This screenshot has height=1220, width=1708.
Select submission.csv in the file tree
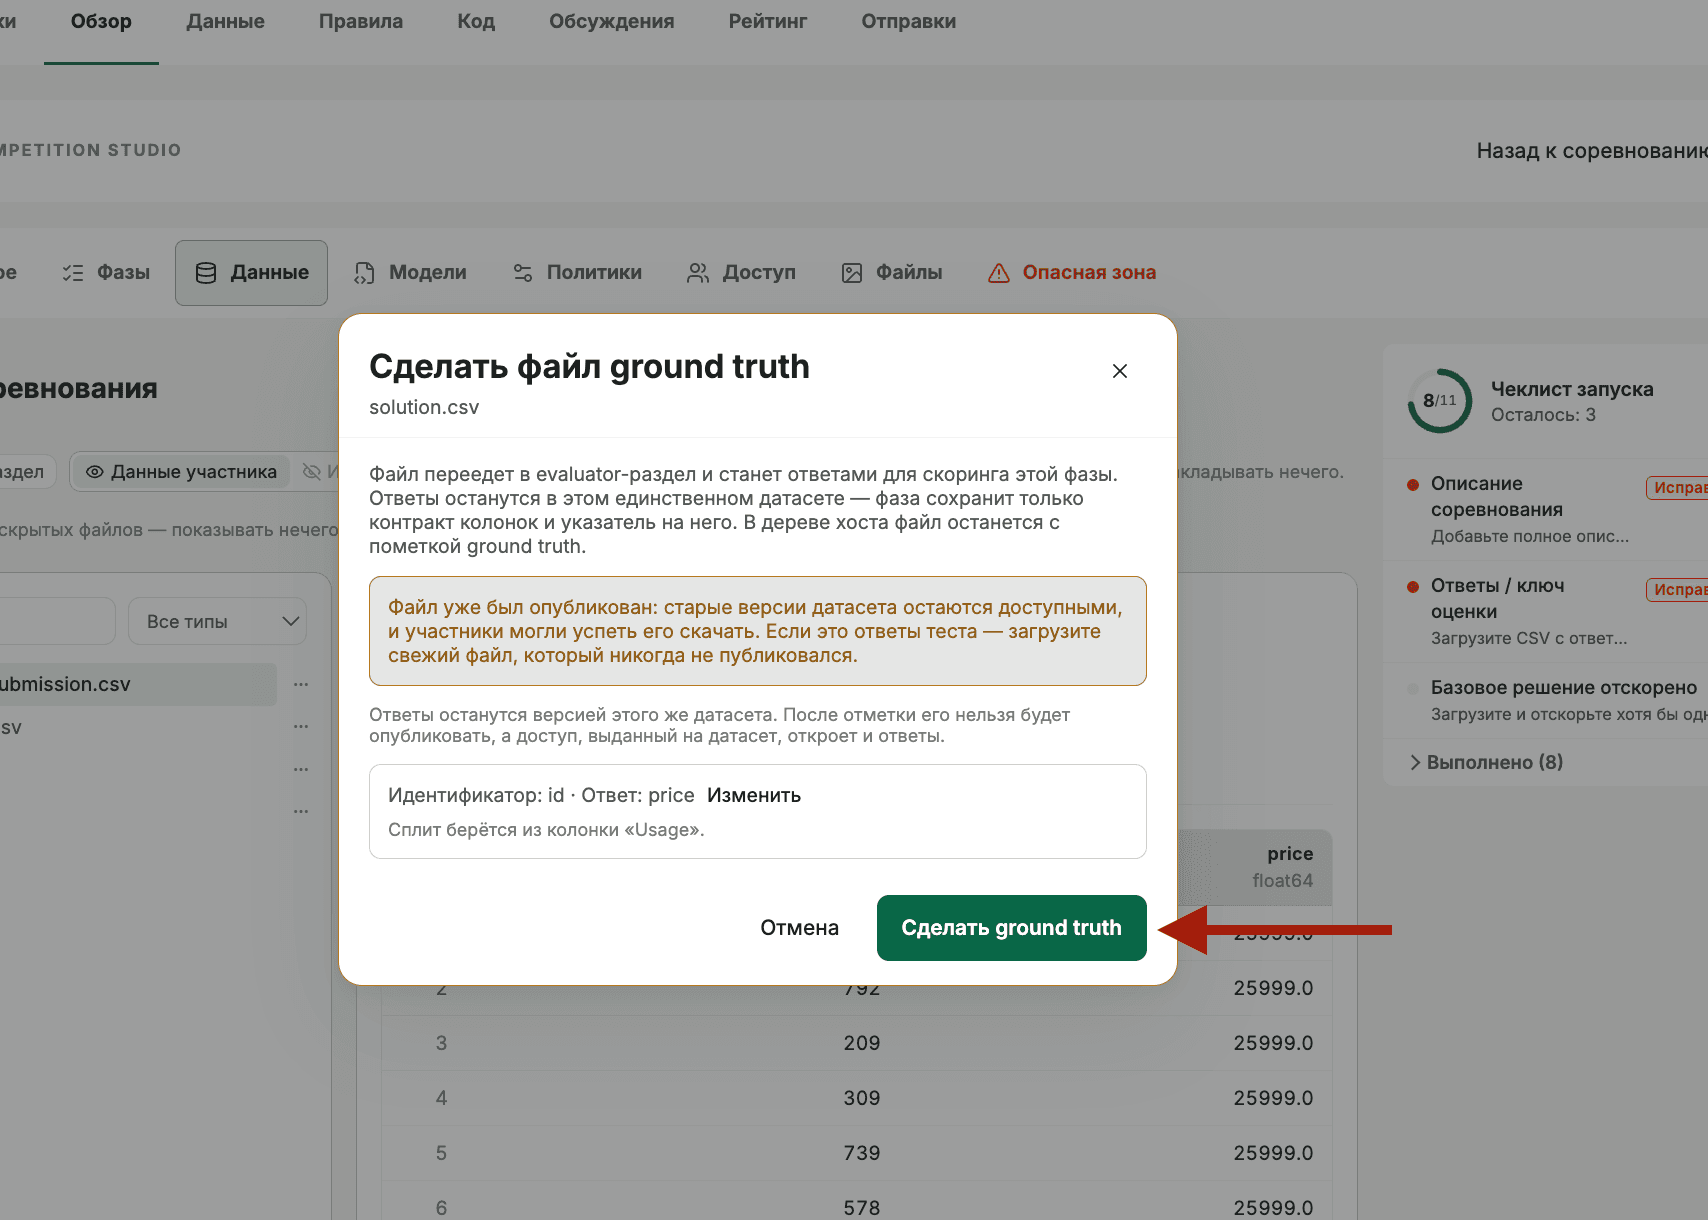(130, 685)
